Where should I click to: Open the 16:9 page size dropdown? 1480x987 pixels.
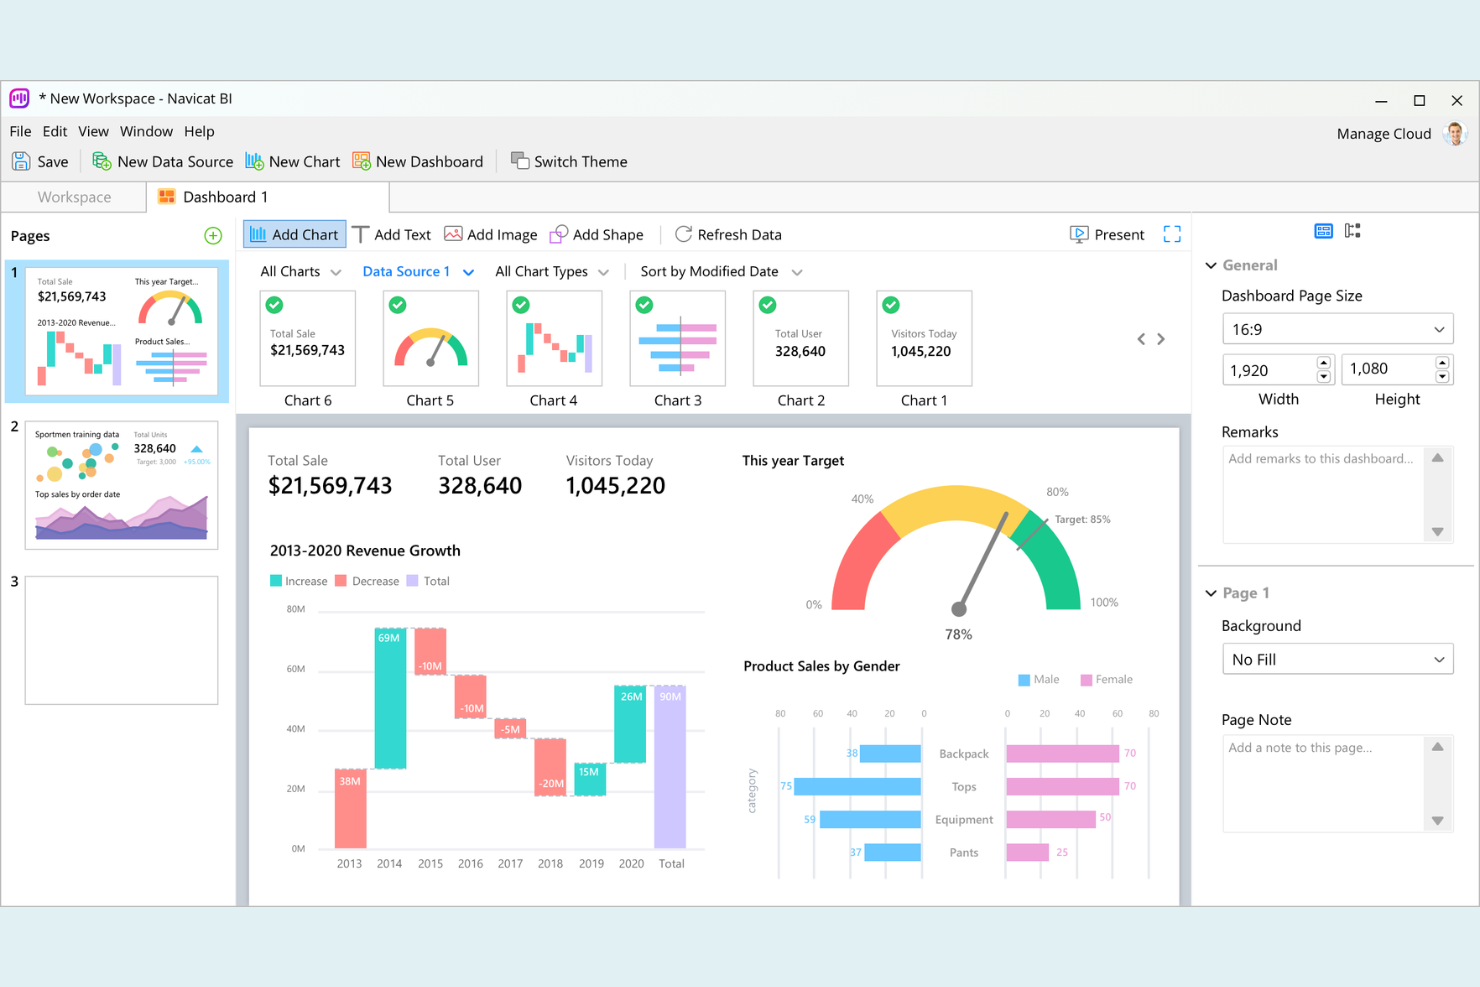pos(1337,329)
